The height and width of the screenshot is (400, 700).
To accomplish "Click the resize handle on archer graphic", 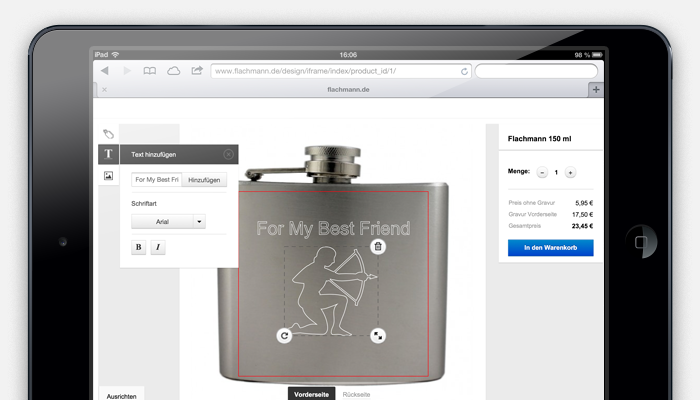I will click(378, 336).
